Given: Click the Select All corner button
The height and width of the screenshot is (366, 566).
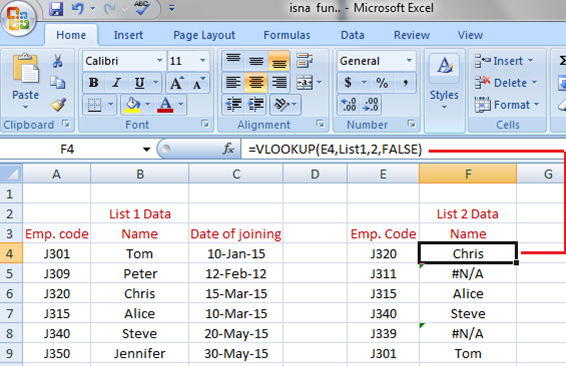Looking at the screenshot, I should [11, 174].
